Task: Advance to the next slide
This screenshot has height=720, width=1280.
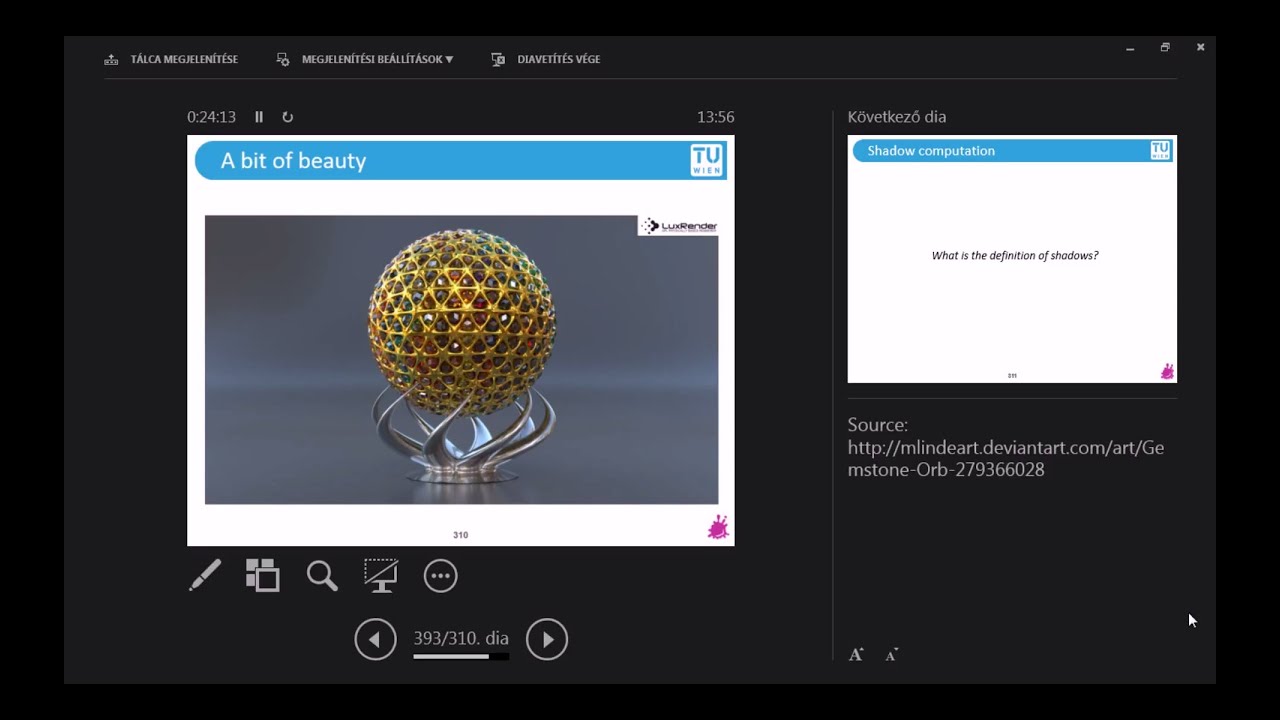Action: [x=547, y=639]
